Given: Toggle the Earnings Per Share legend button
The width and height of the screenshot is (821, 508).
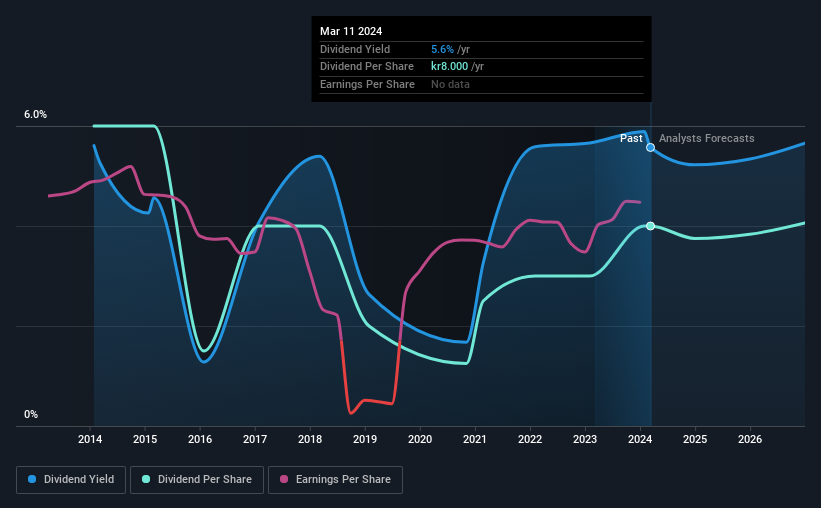Looking at the screenshot, I should tap(335, 480).
